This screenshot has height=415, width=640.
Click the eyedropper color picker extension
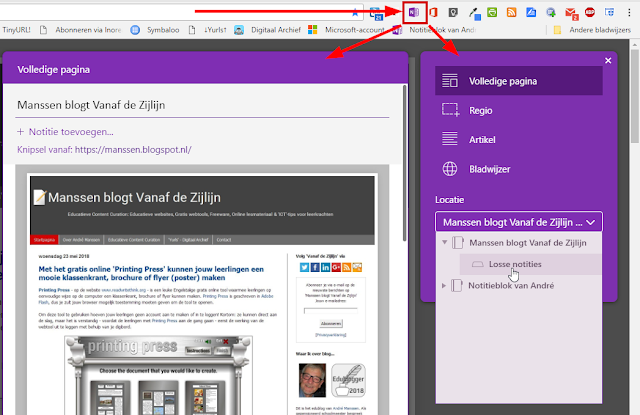click(x=474, y=13)
